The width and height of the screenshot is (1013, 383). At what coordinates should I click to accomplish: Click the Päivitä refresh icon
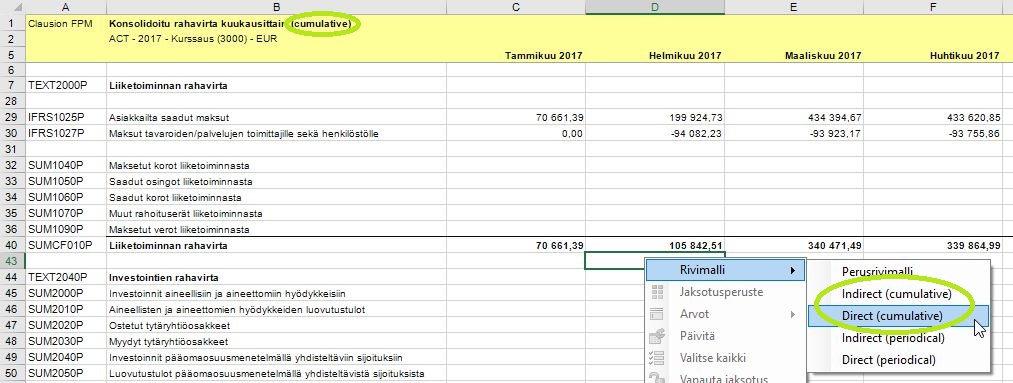(x=657, y=336)
